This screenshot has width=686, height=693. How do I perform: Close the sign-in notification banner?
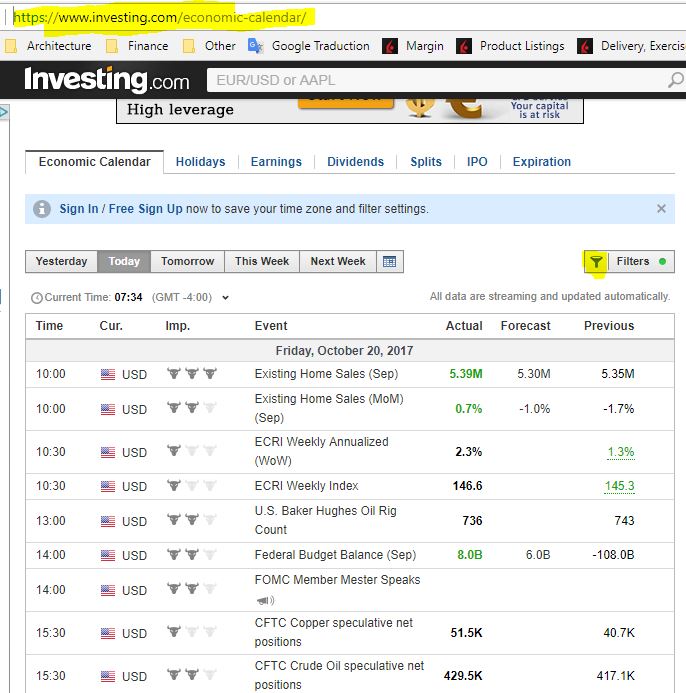click(661, 209)
